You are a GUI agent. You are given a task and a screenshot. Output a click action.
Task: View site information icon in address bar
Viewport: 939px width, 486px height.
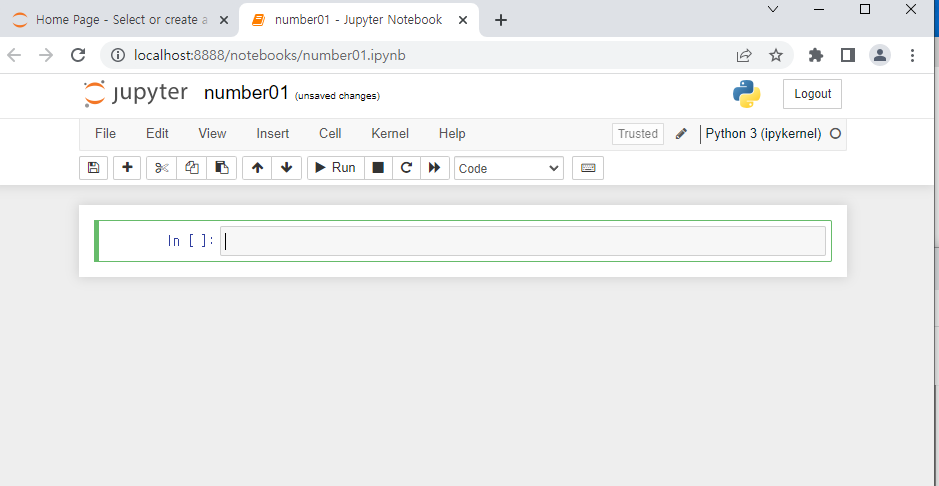(118, 56)
